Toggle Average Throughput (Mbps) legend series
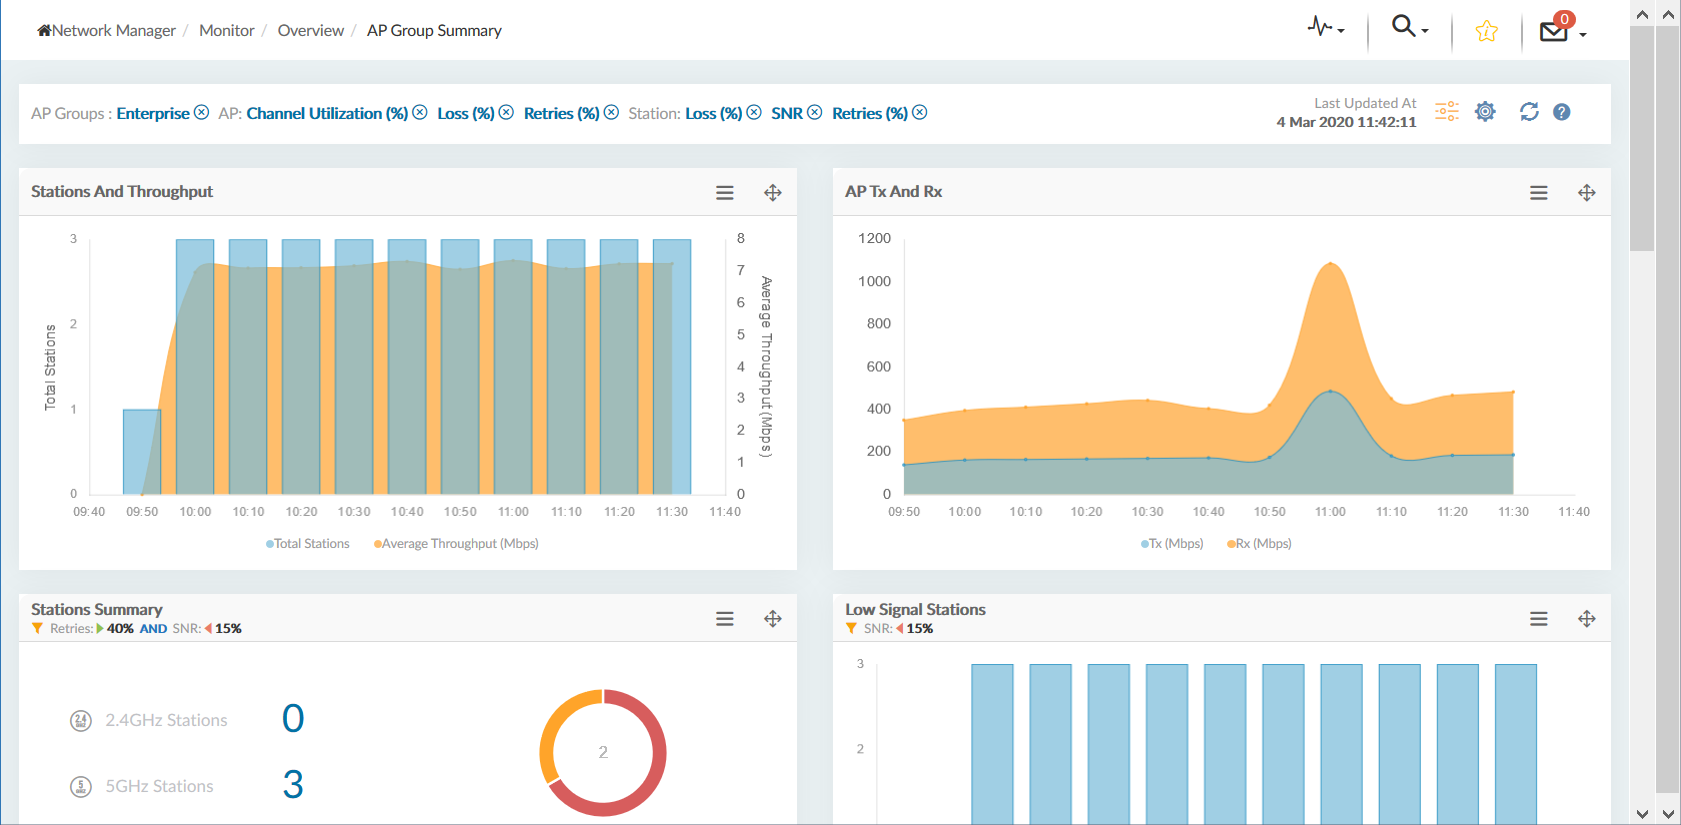Image resolution: width=1681 pixels, height=825 pixels. point(456,544)
